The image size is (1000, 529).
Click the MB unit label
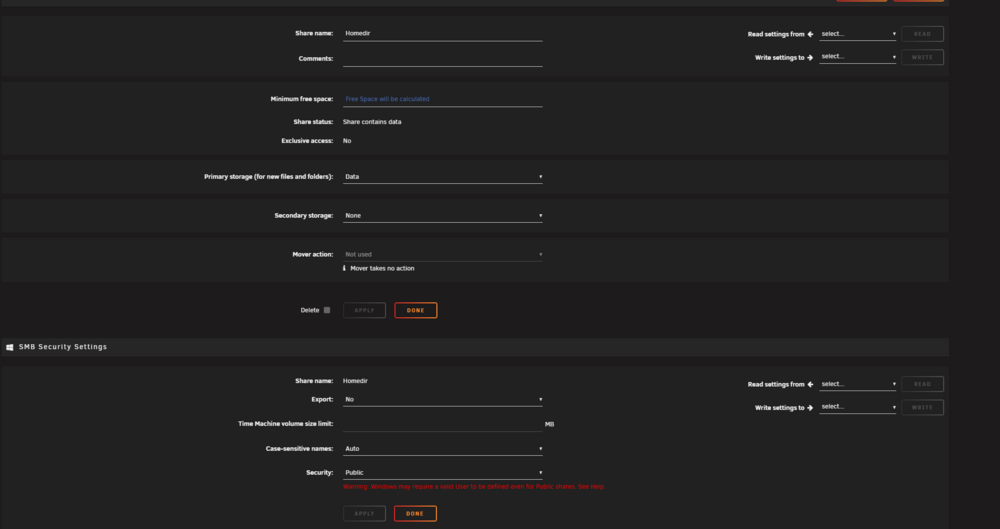(x=550, y=424)
